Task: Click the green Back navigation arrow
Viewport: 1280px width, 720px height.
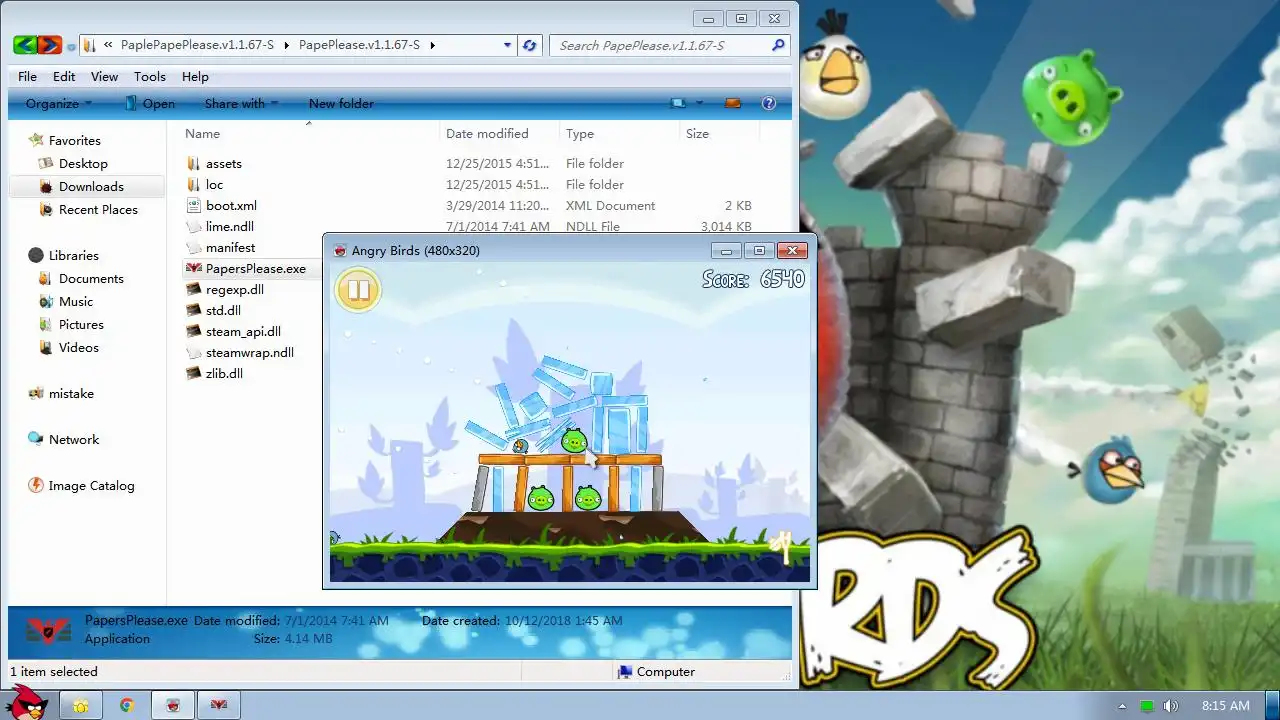Action: click(x=25, y=45)
